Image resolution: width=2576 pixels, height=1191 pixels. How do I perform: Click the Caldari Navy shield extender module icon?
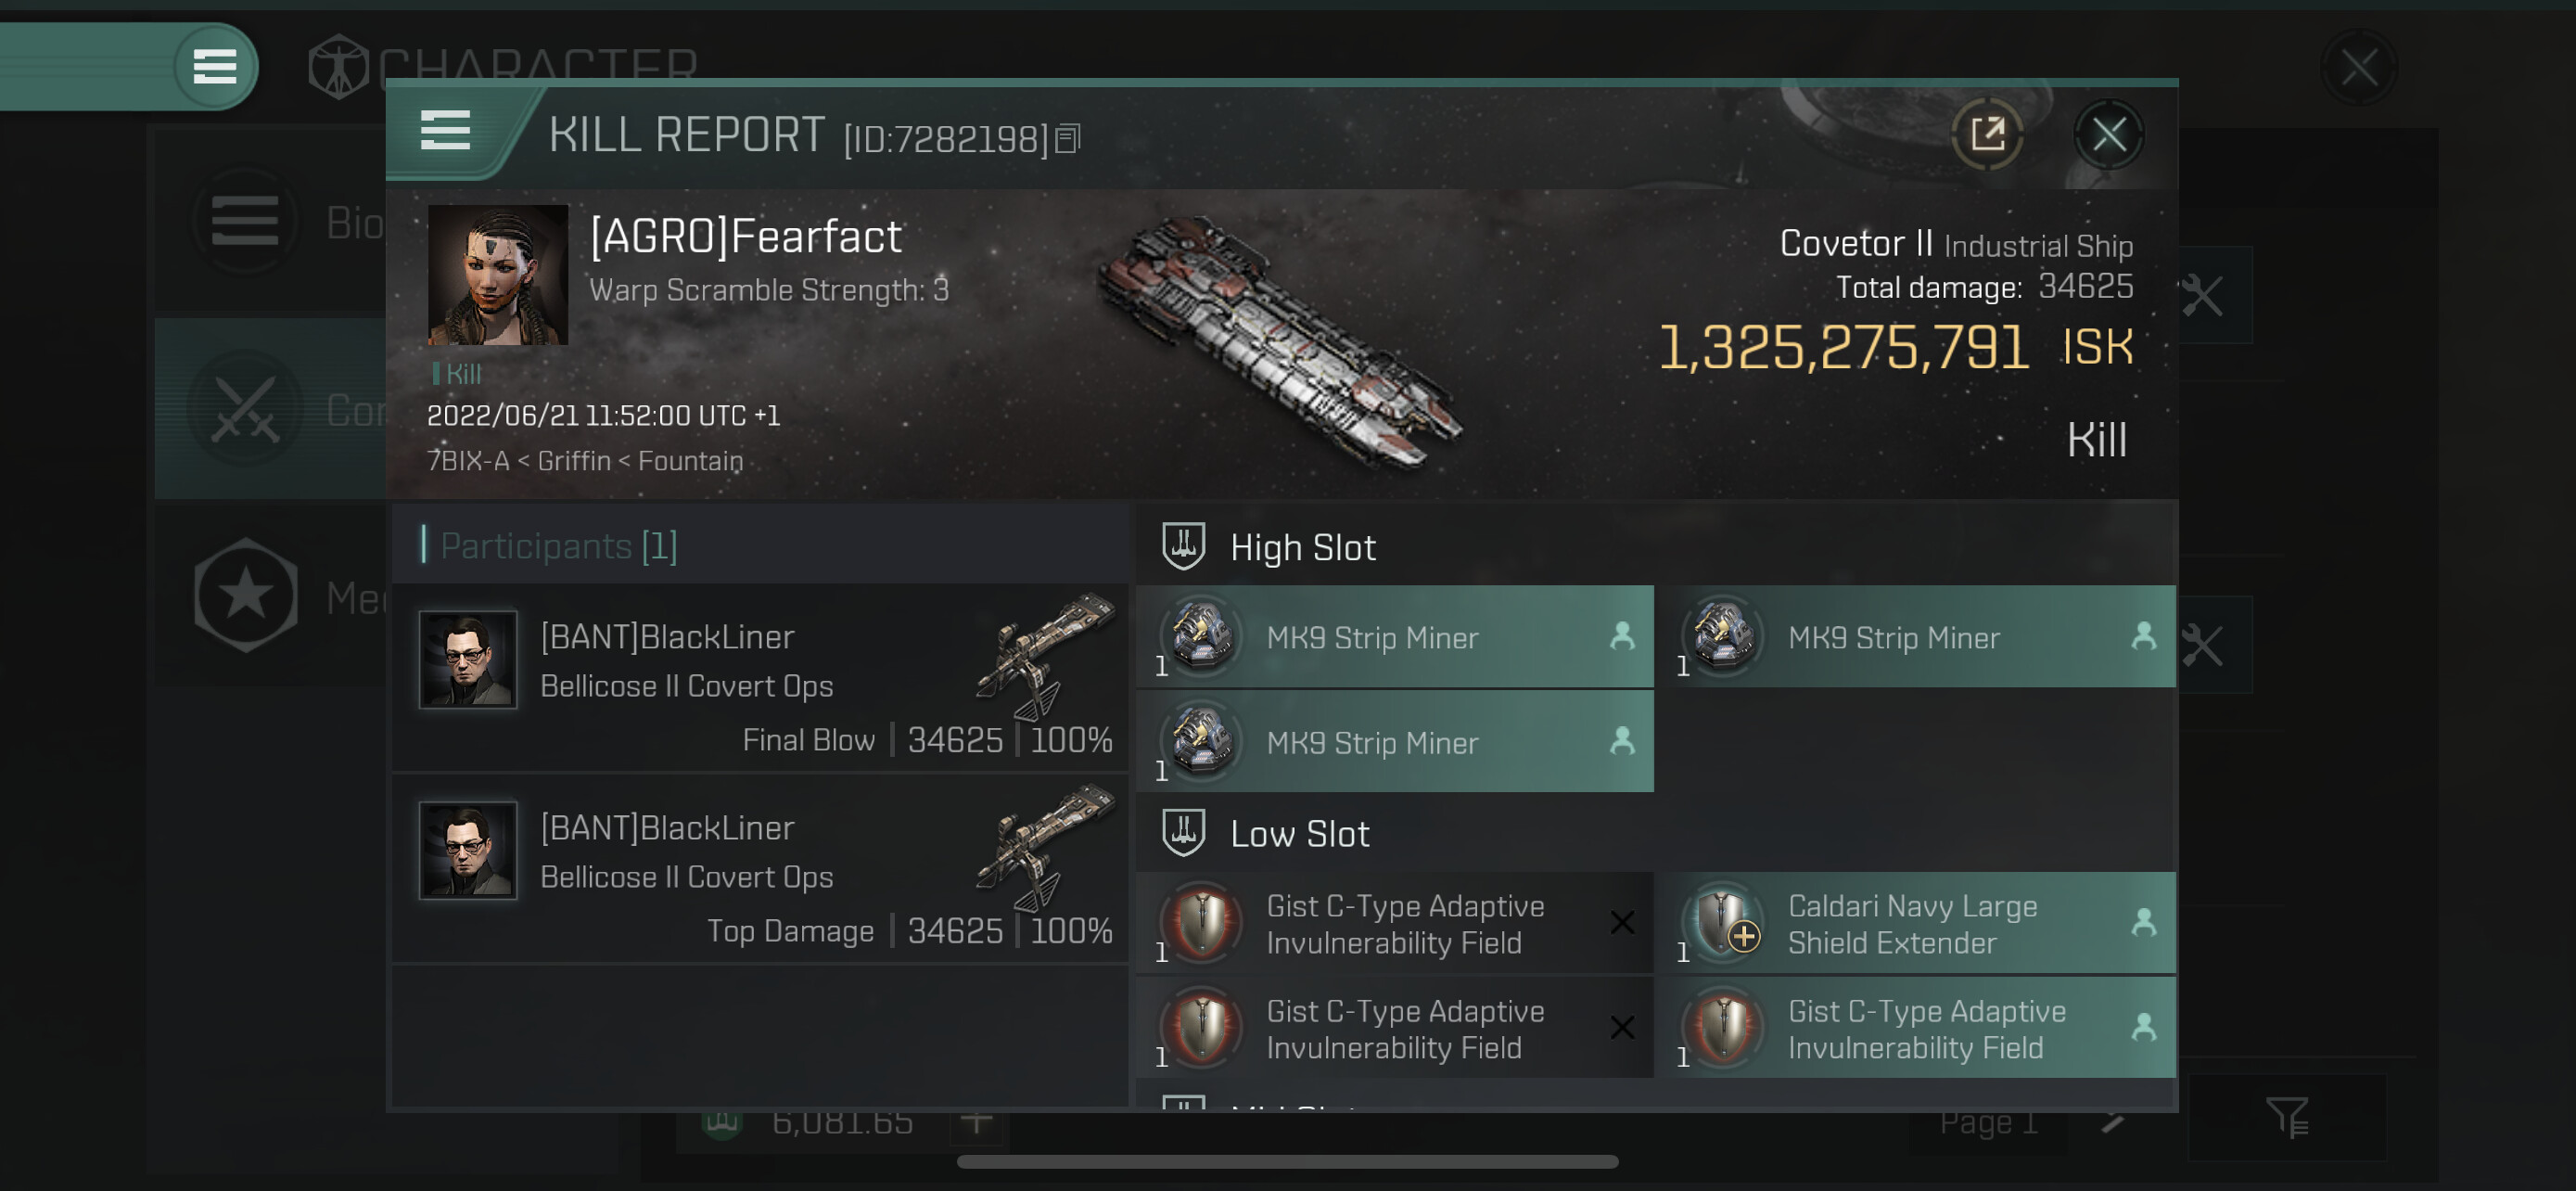click(1724, 924)
